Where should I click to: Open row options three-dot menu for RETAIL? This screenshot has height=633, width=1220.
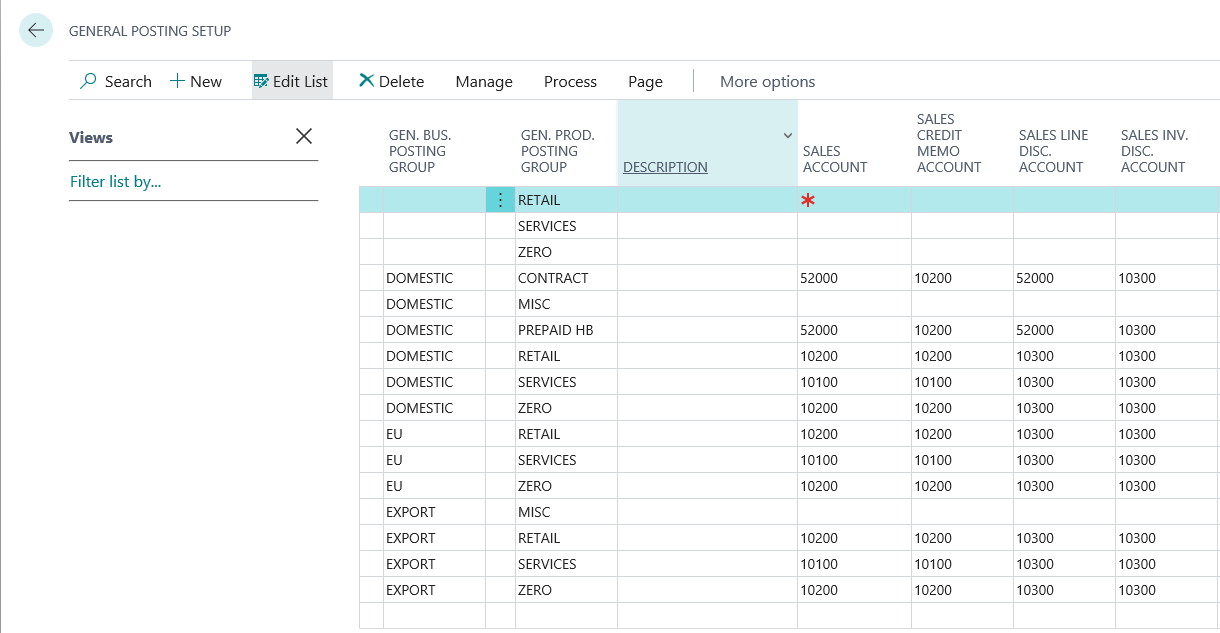[x=500, y=200]
